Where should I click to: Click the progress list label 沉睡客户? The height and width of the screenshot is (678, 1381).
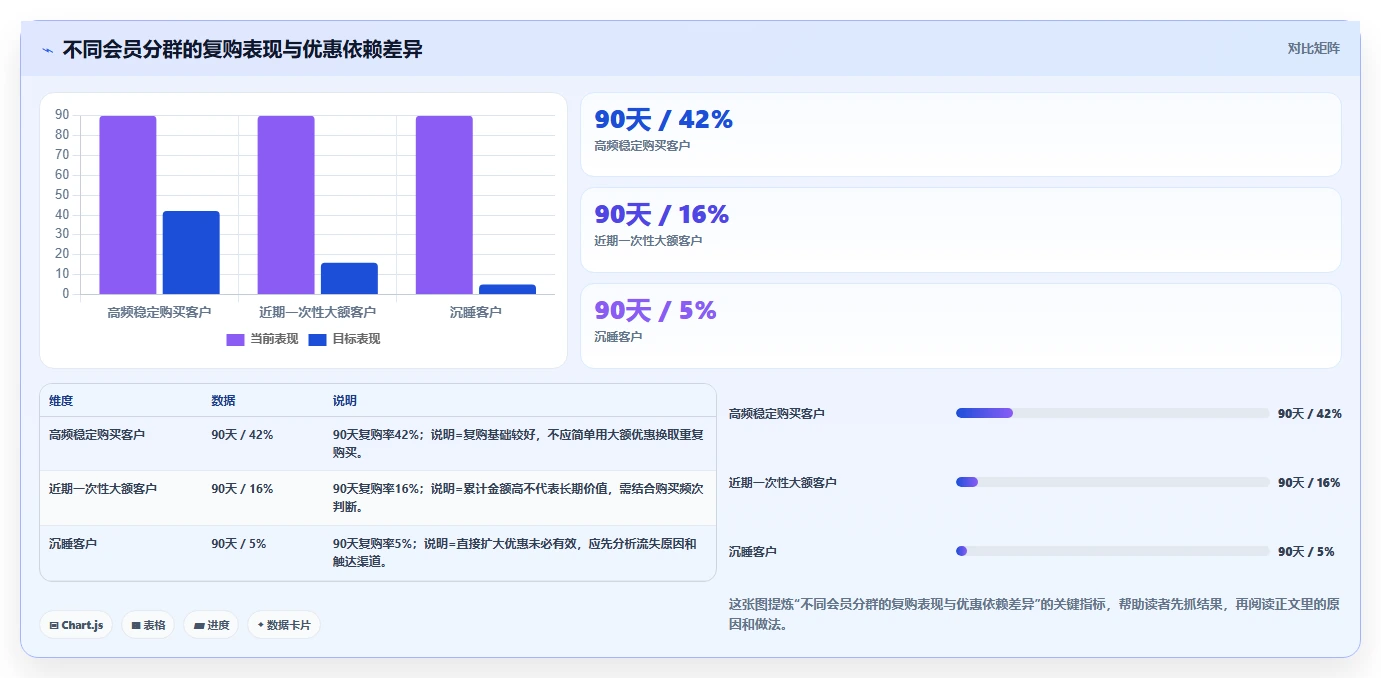coord(753,552)
